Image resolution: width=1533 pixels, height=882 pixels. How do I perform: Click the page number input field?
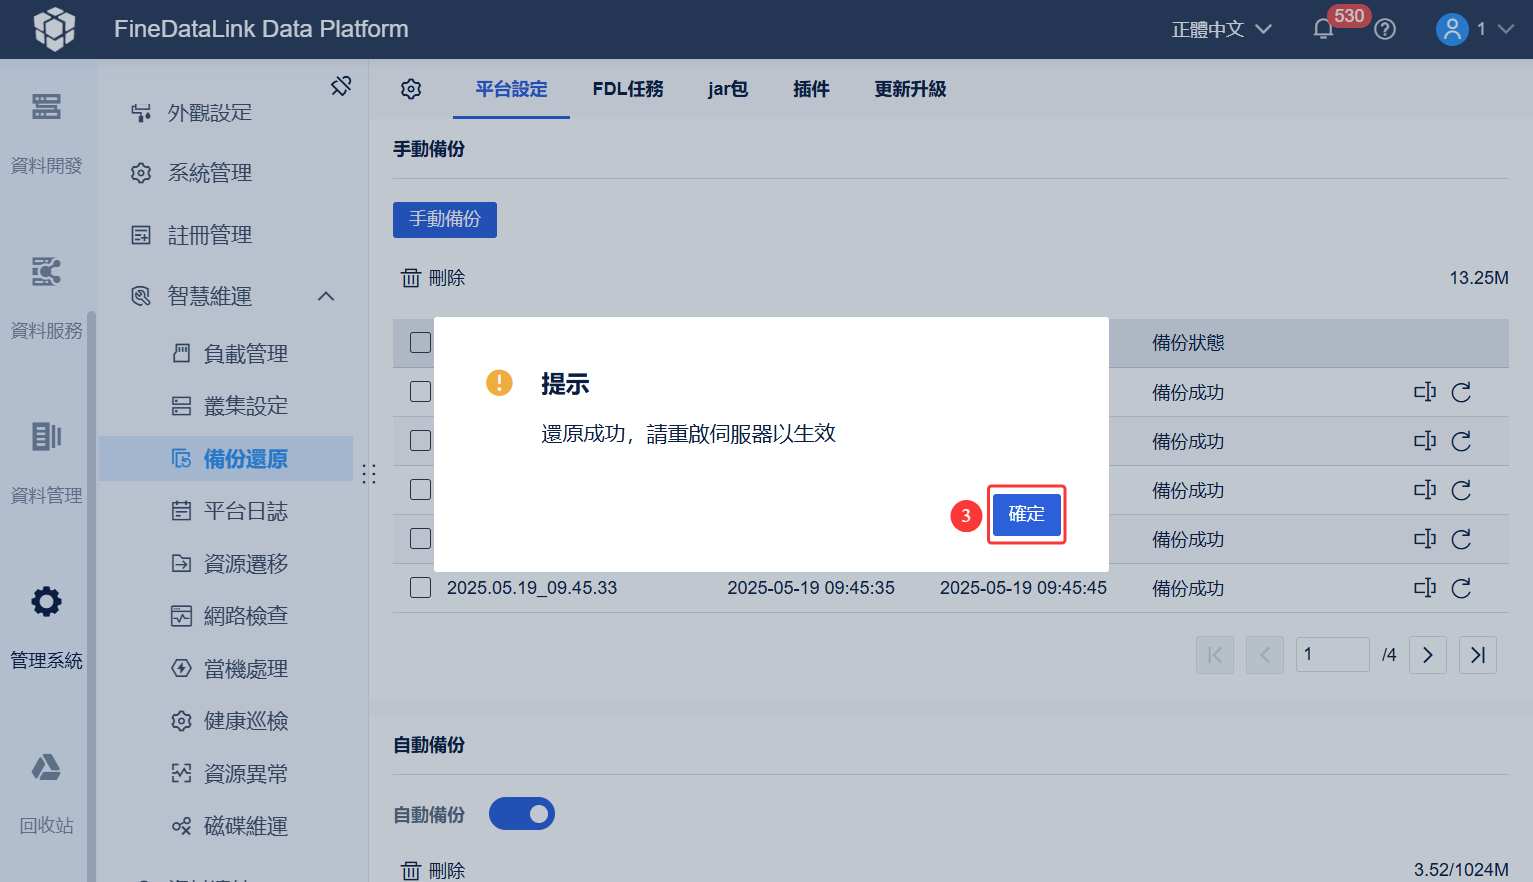(x=1333, y=655)
